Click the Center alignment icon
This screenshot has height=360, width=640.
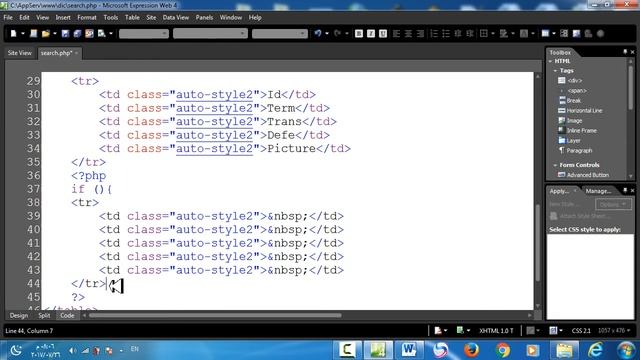tap(408, 33)
